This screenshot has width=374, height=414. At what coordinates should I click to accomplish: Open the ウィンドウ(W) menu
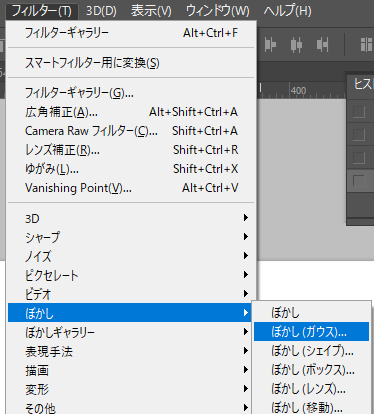point(217,11)
